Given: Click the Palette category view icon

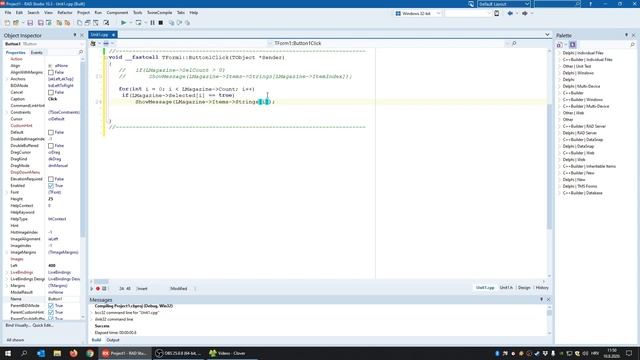Looking at the screenshot, I should click(573, 44).
